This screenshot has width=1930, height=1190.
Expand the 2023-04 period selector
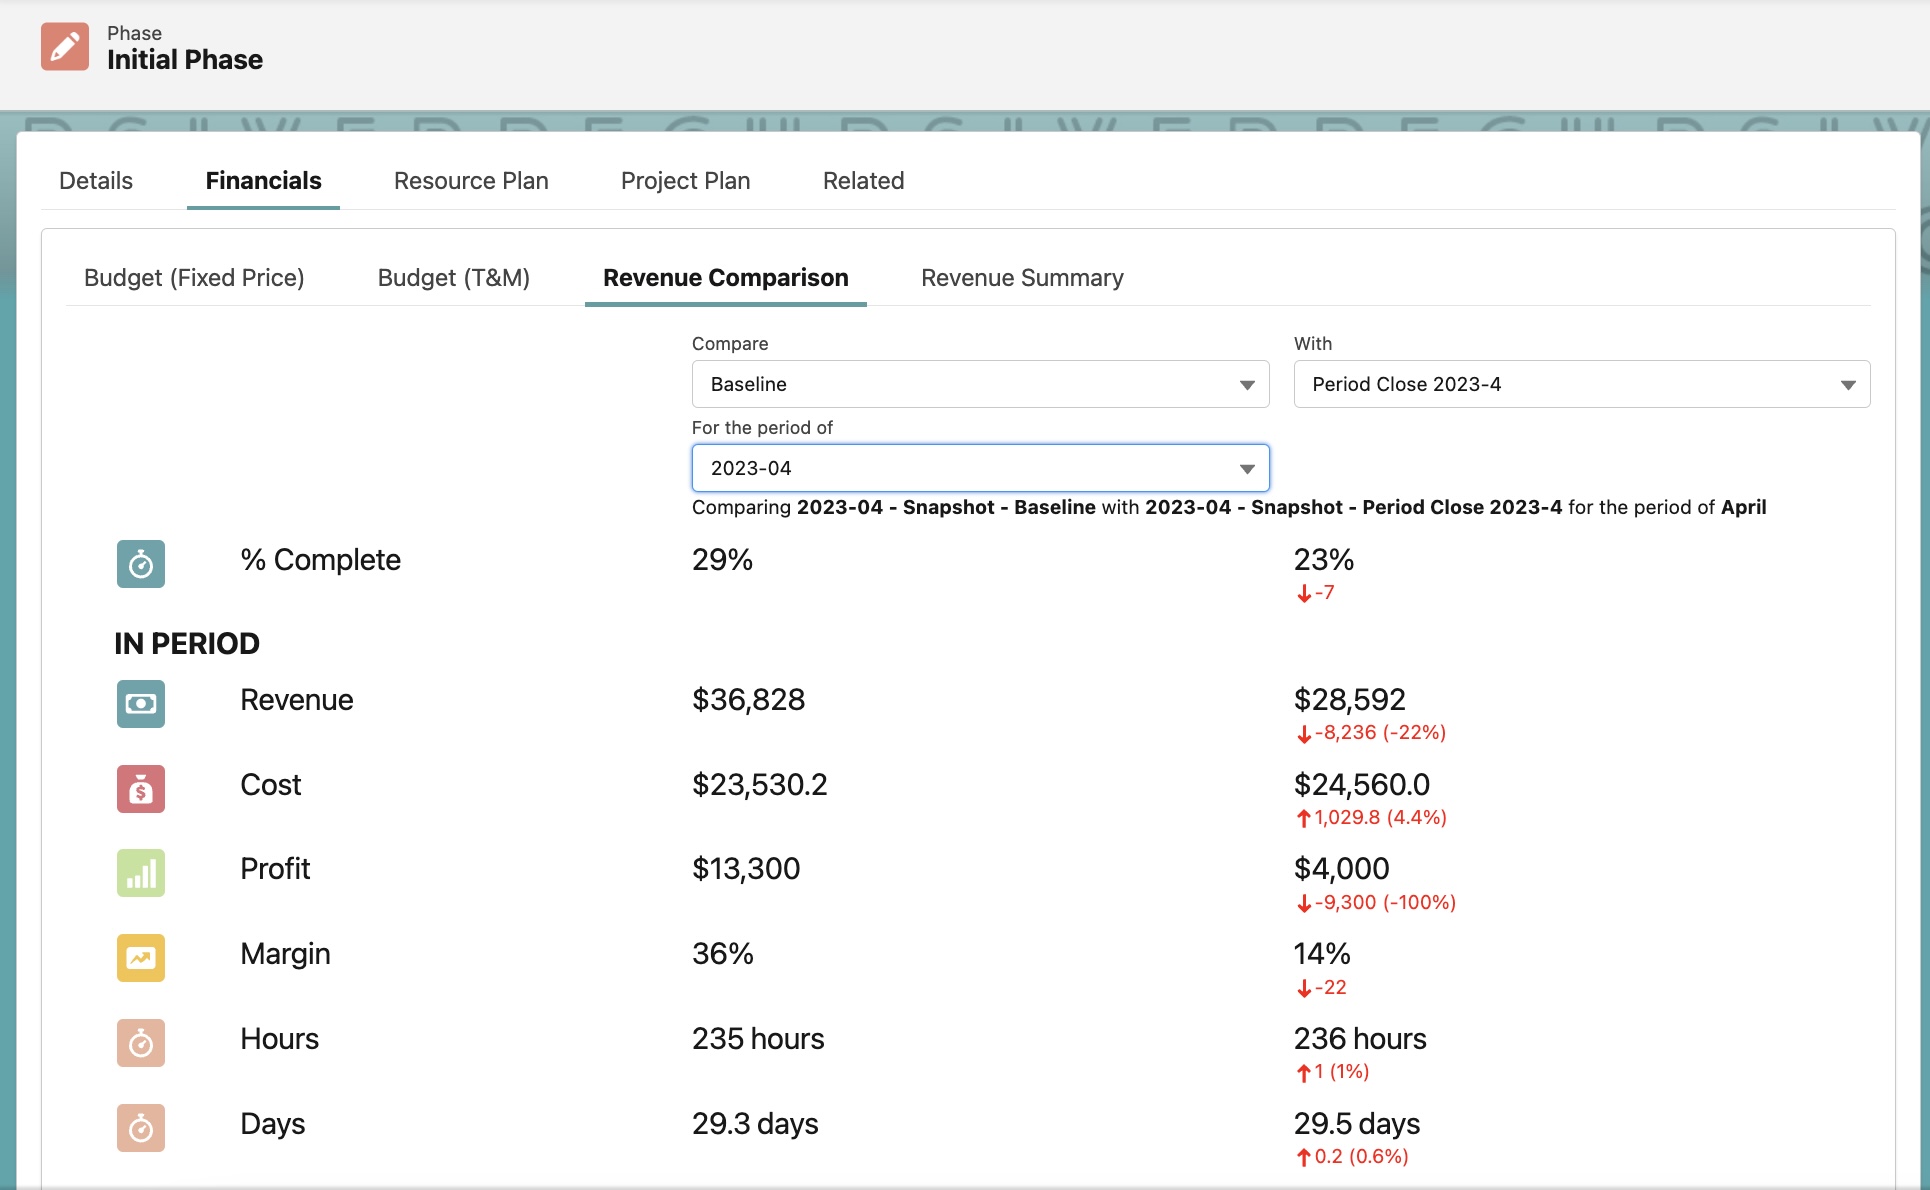point(979,467)
